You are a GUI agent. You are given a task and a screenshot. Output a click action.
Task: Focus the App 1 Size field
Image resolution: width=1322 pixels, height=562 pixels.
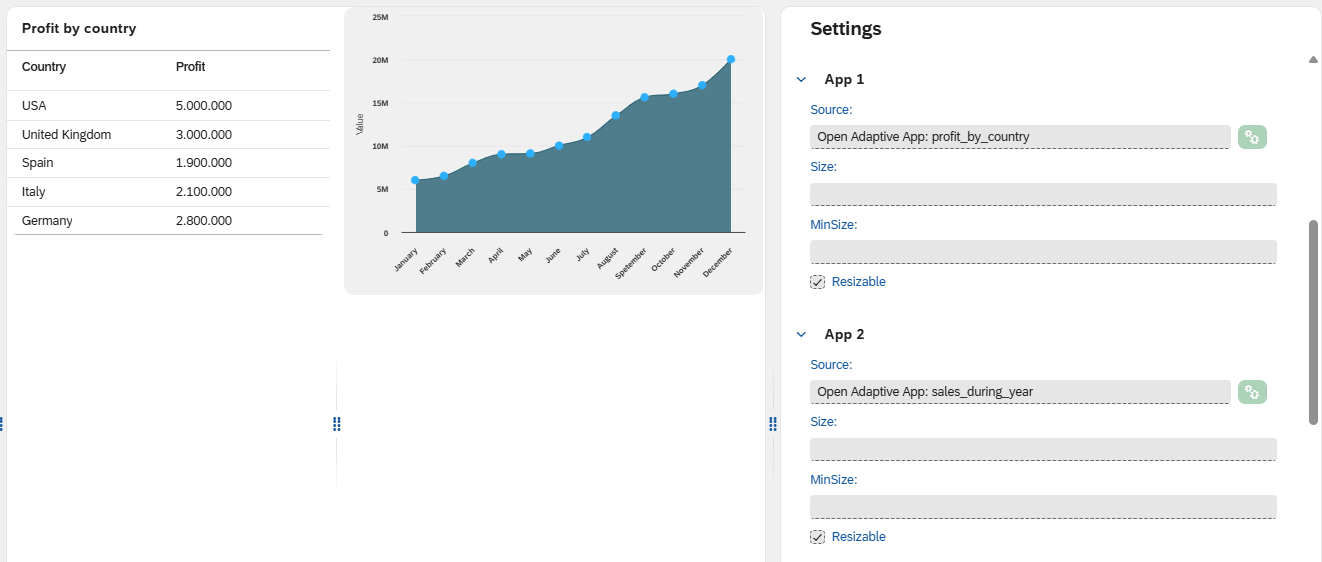(1043, 194)
